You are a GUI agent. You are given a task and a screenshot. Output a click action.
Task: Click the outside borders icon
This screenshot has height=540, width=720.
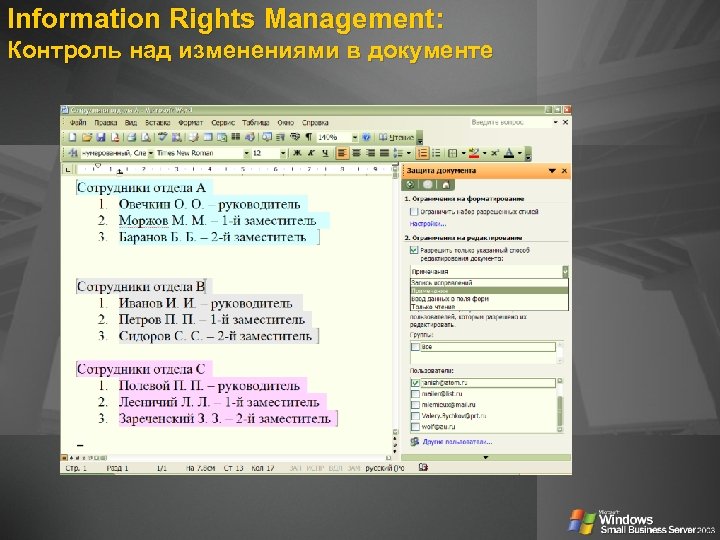[453, 153]
